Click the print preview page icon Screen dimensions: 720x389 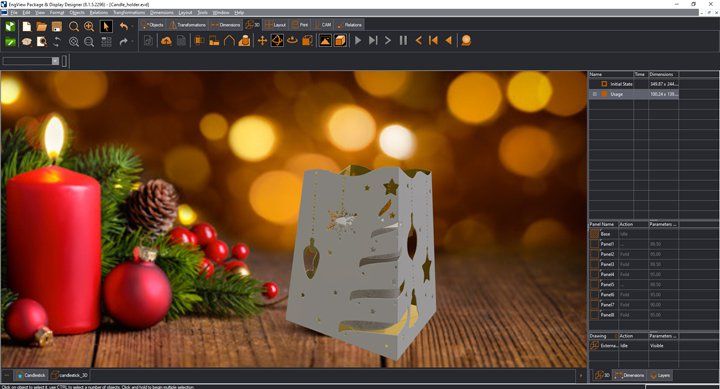point(42,42)
